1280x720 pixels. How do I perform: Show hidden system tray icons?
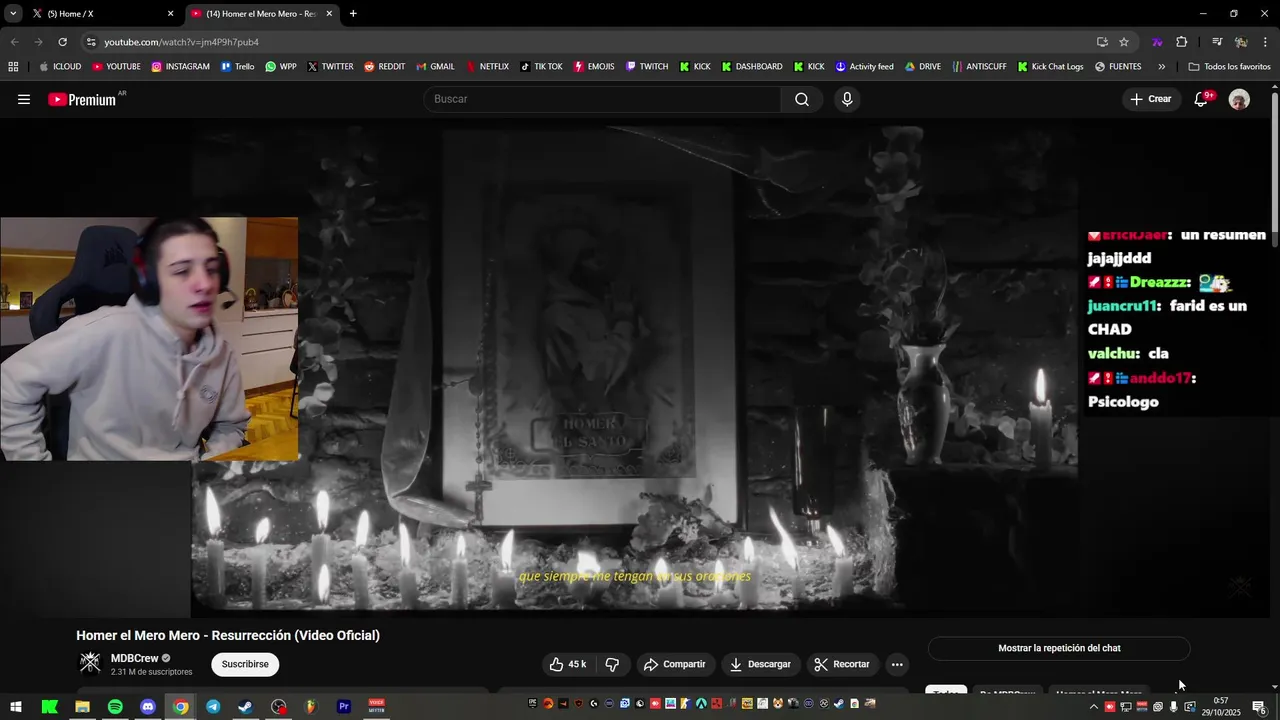[x=1093, y=706]
